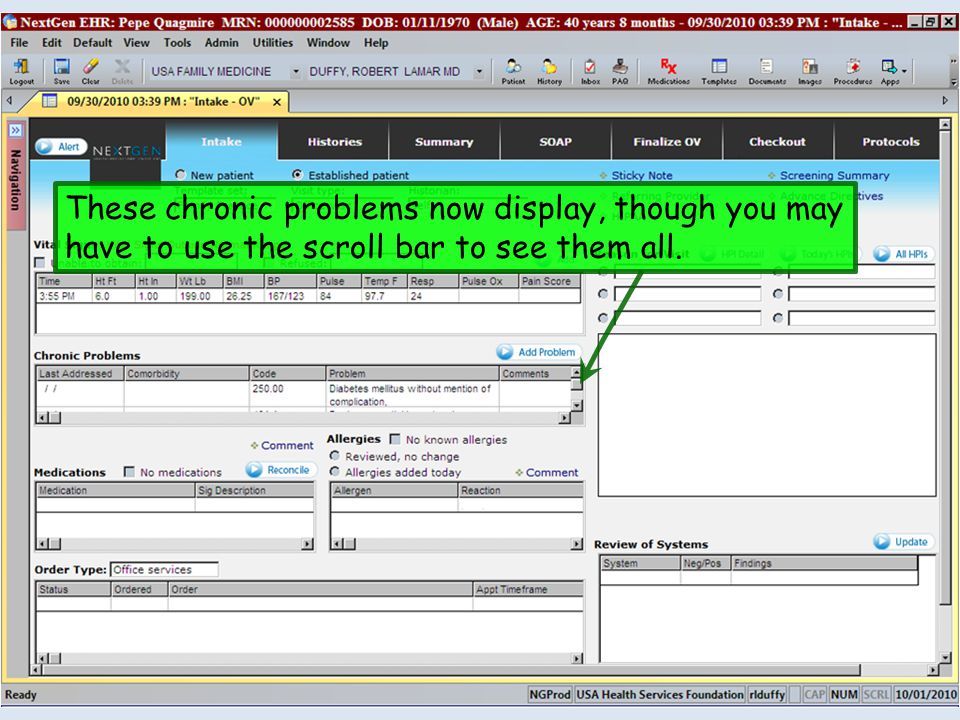960x720 pixels.
Task: Click the medications Comment link
Action: [x=287, y=445]
